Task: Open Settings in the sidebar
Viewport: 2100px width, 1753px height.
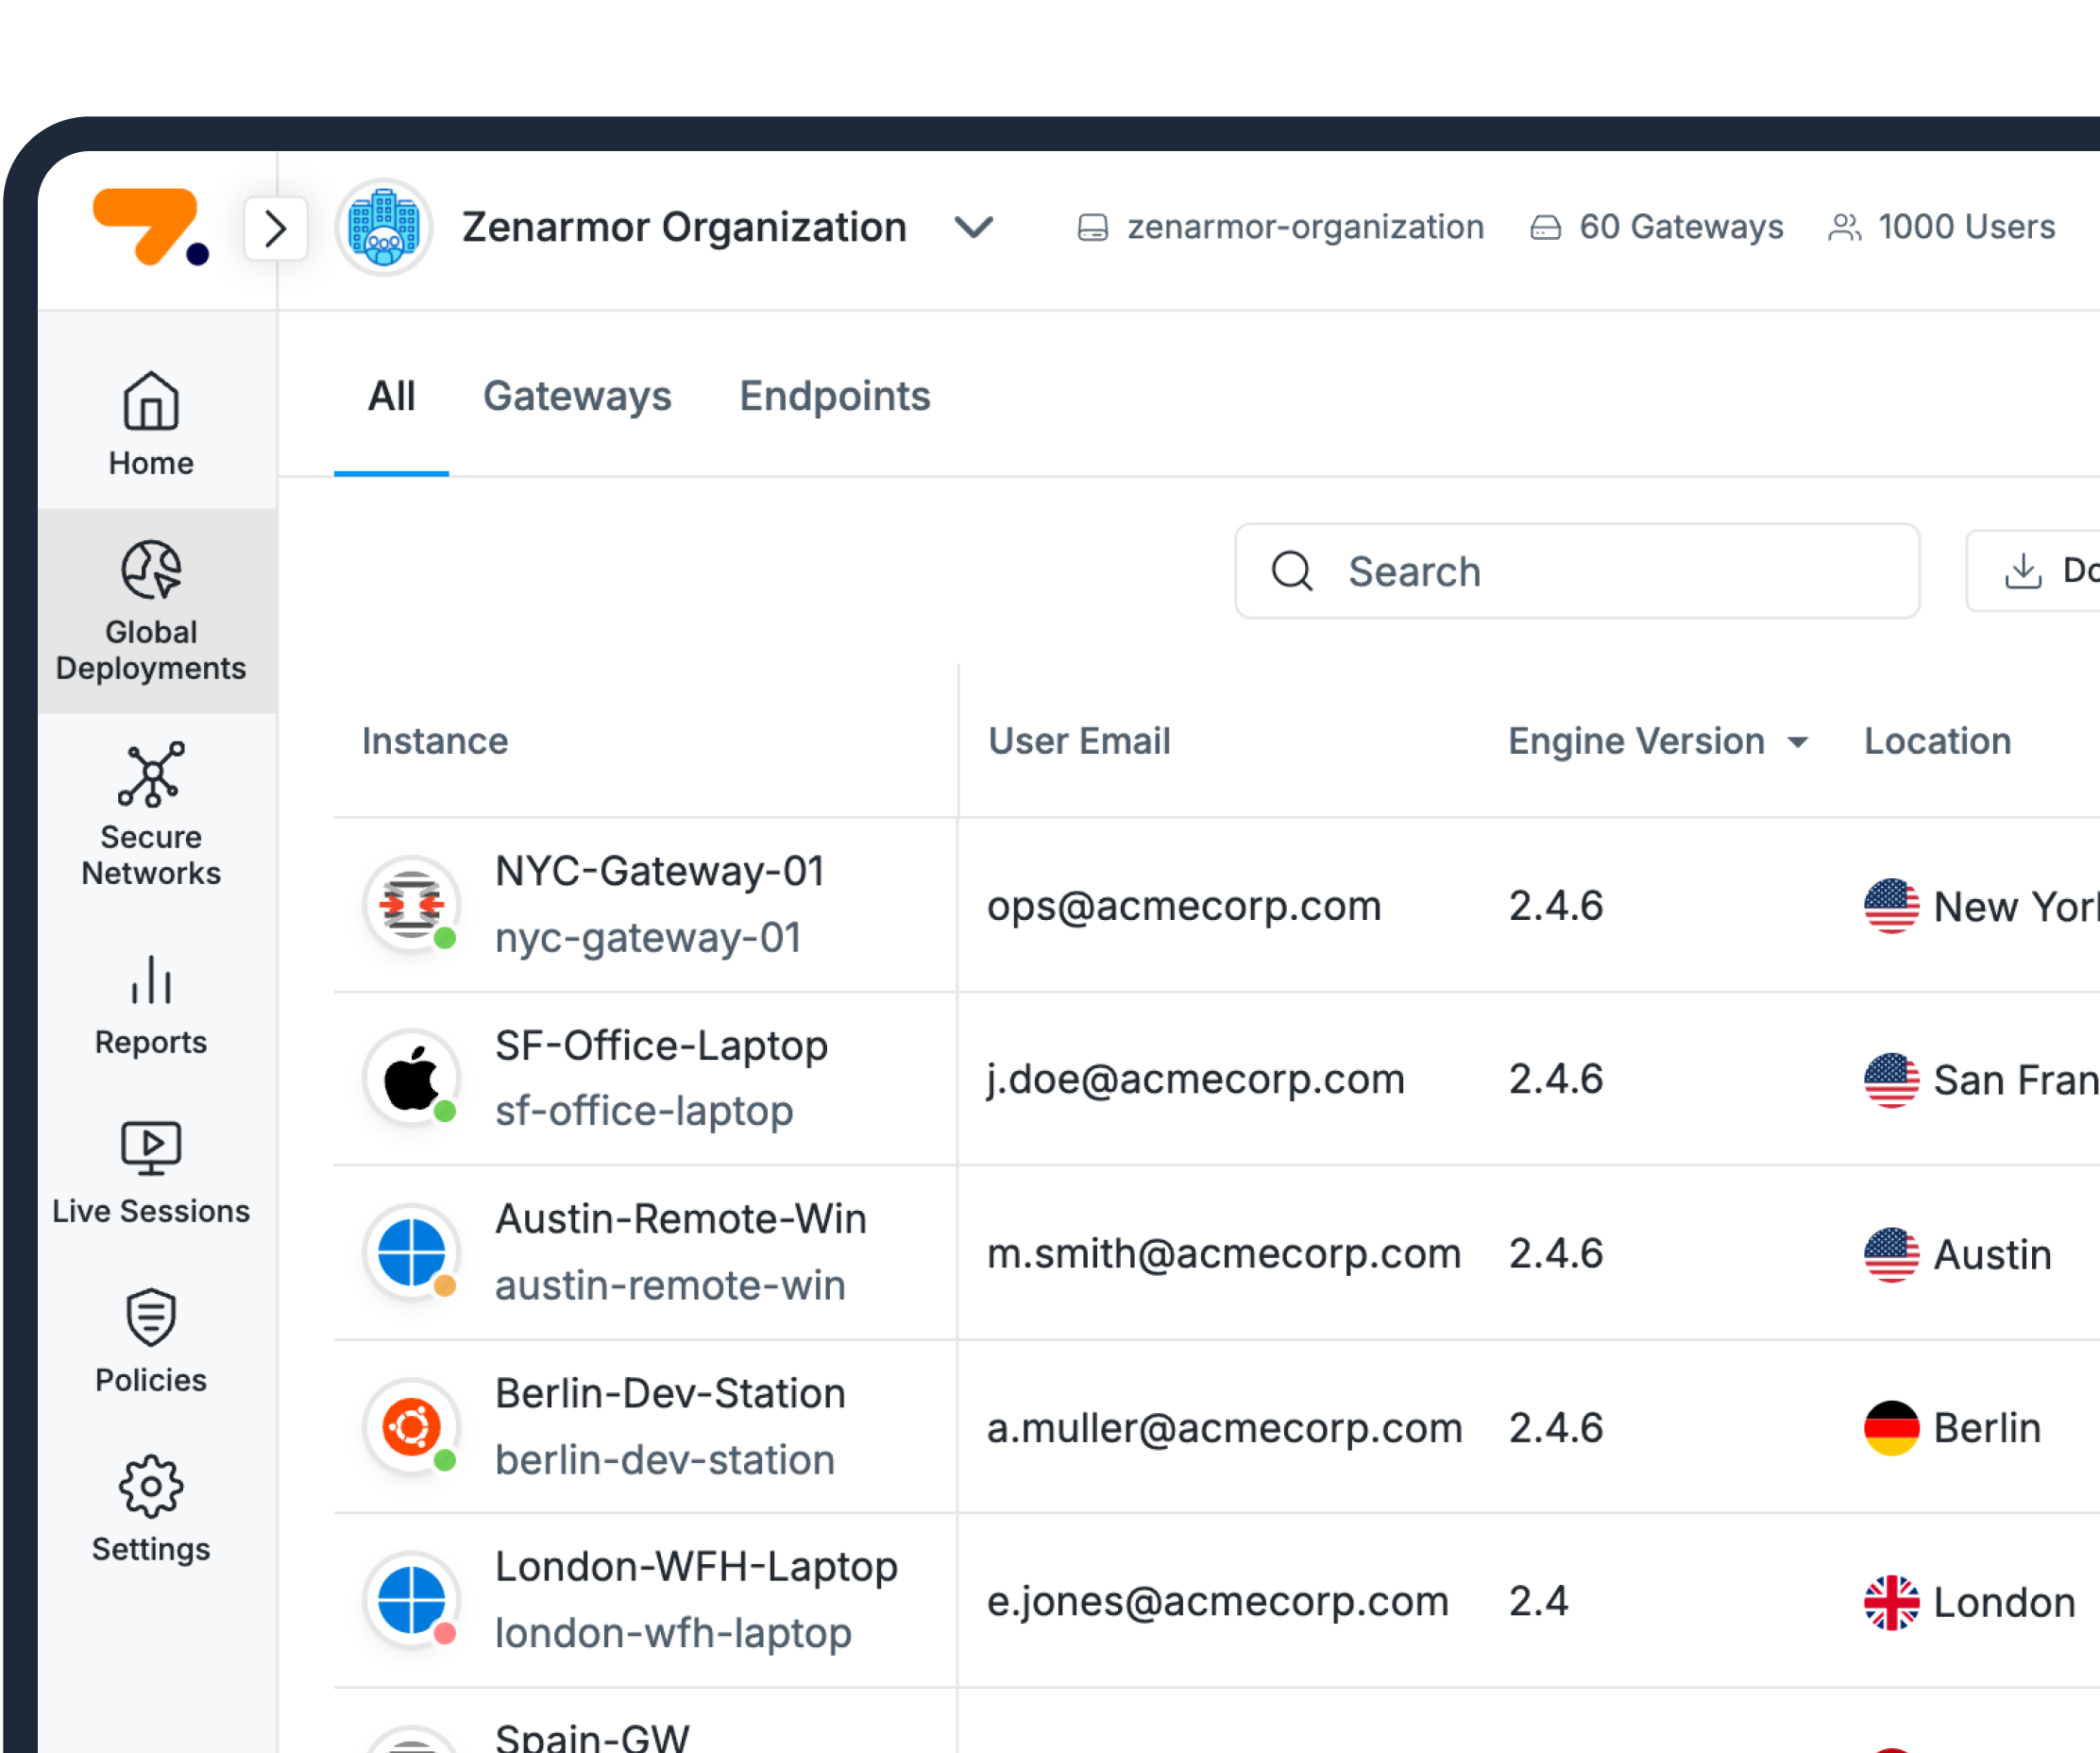Action: click(151, 1510)
